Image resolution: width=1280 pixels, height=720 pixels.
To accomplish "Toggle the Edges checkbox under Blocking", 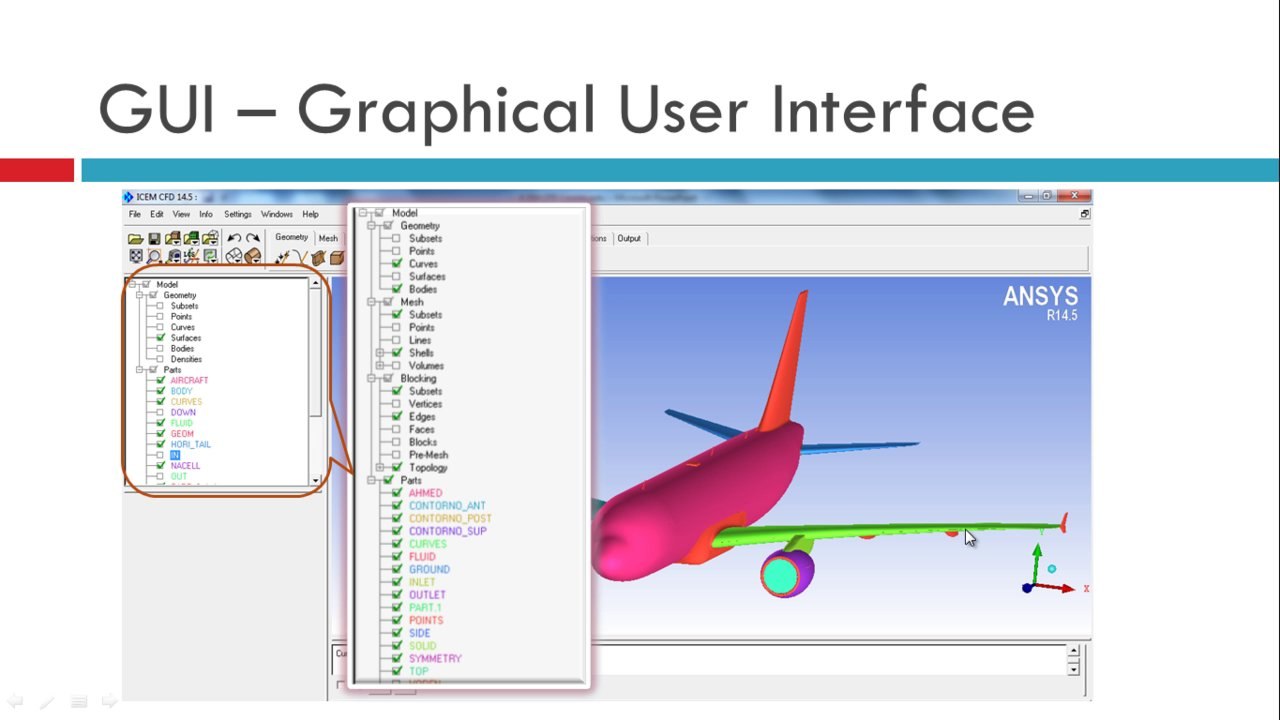I will [397, 417].
